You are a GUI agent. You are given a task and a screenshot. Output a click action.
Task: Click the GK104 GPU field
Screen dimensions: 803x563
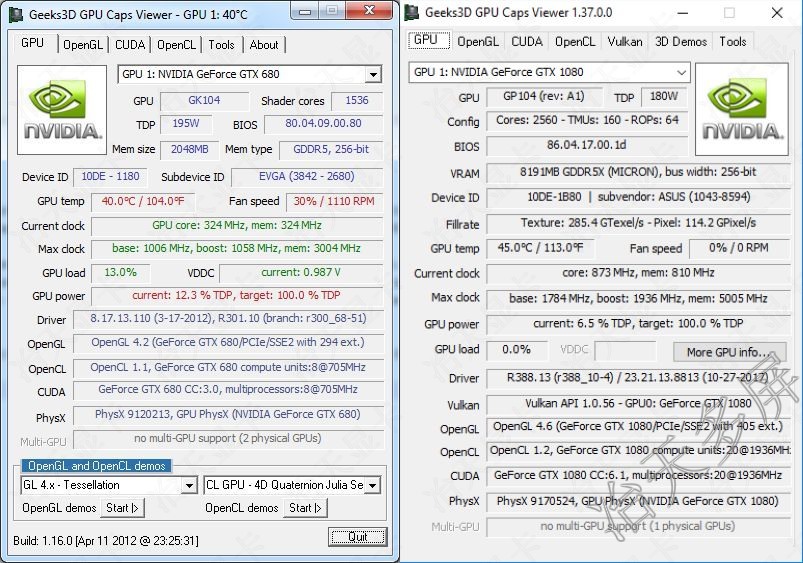pyautogui.click(x=204, y=101)
